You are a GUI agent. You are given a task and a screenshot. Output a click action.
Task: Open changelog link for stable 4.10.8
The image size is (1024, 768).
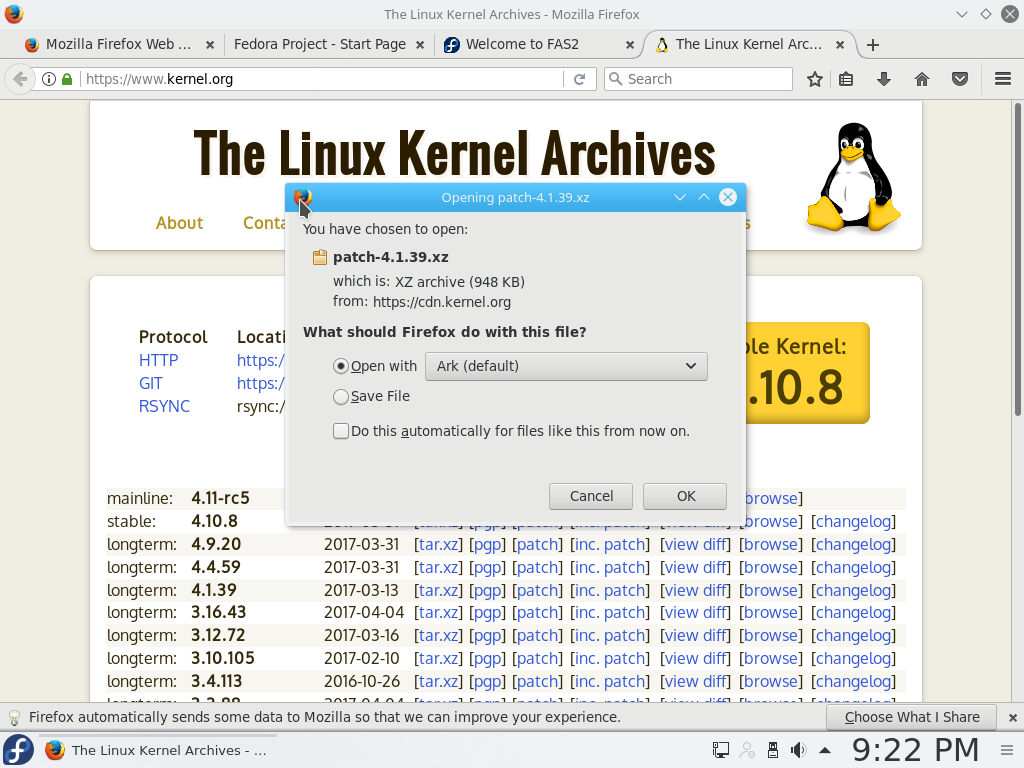click(854, 521)
